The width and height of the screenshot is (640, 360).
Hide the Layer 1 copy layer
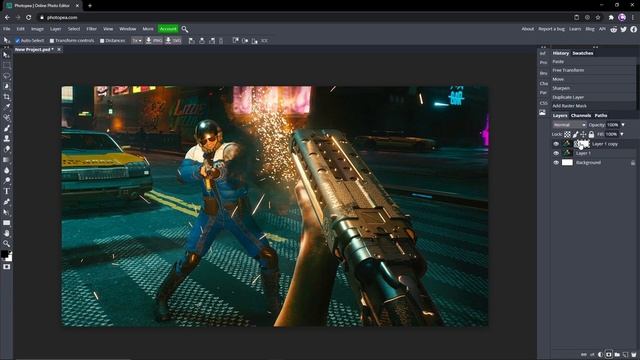click(x=556, y=144)
